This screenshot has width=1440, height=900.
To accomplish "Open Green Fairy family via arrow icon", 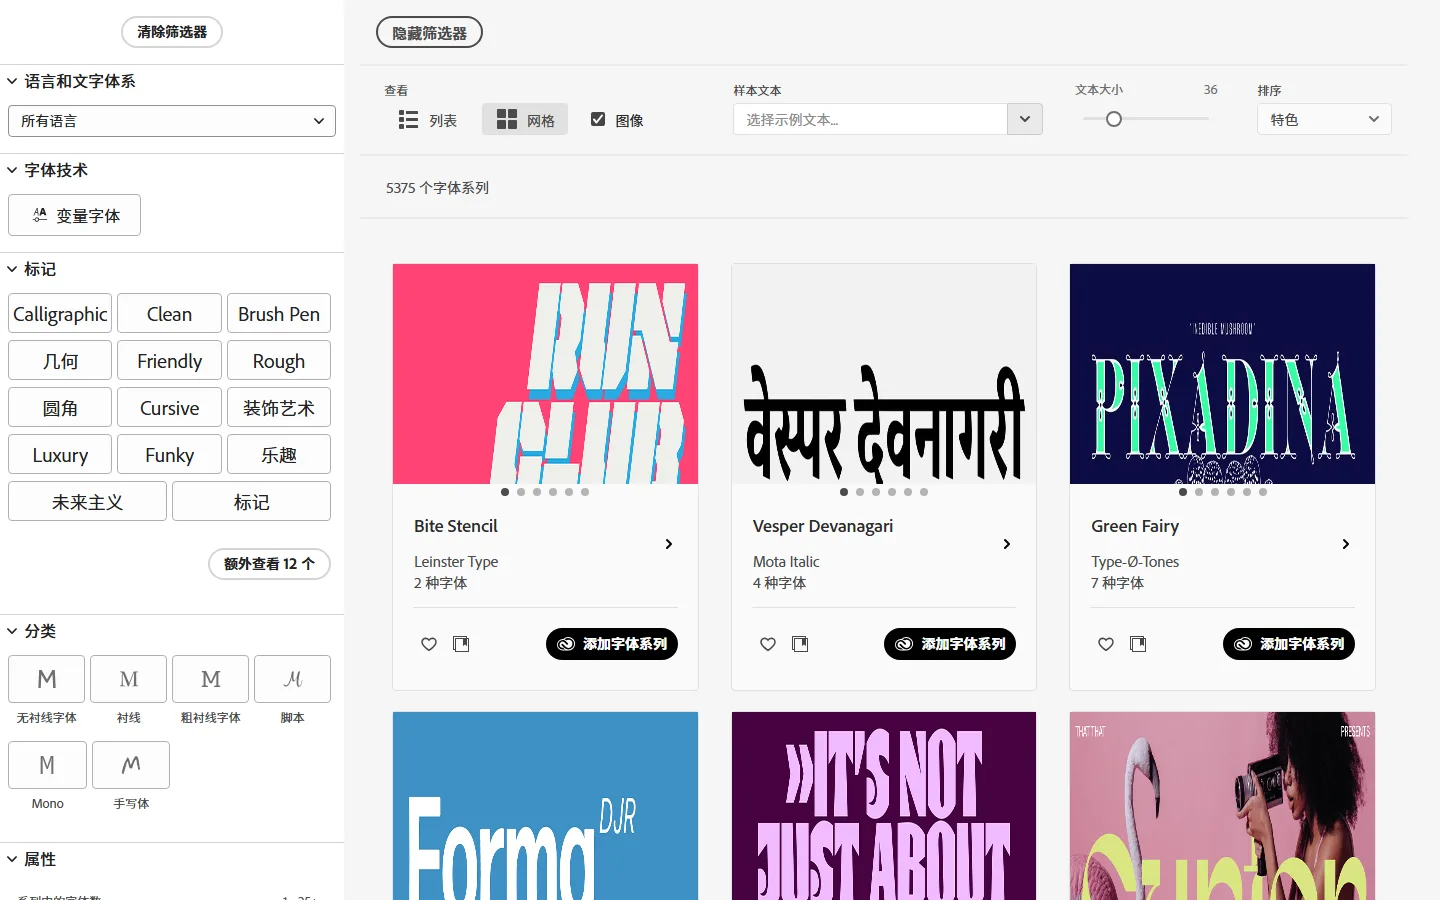I will click(1346, 544).
